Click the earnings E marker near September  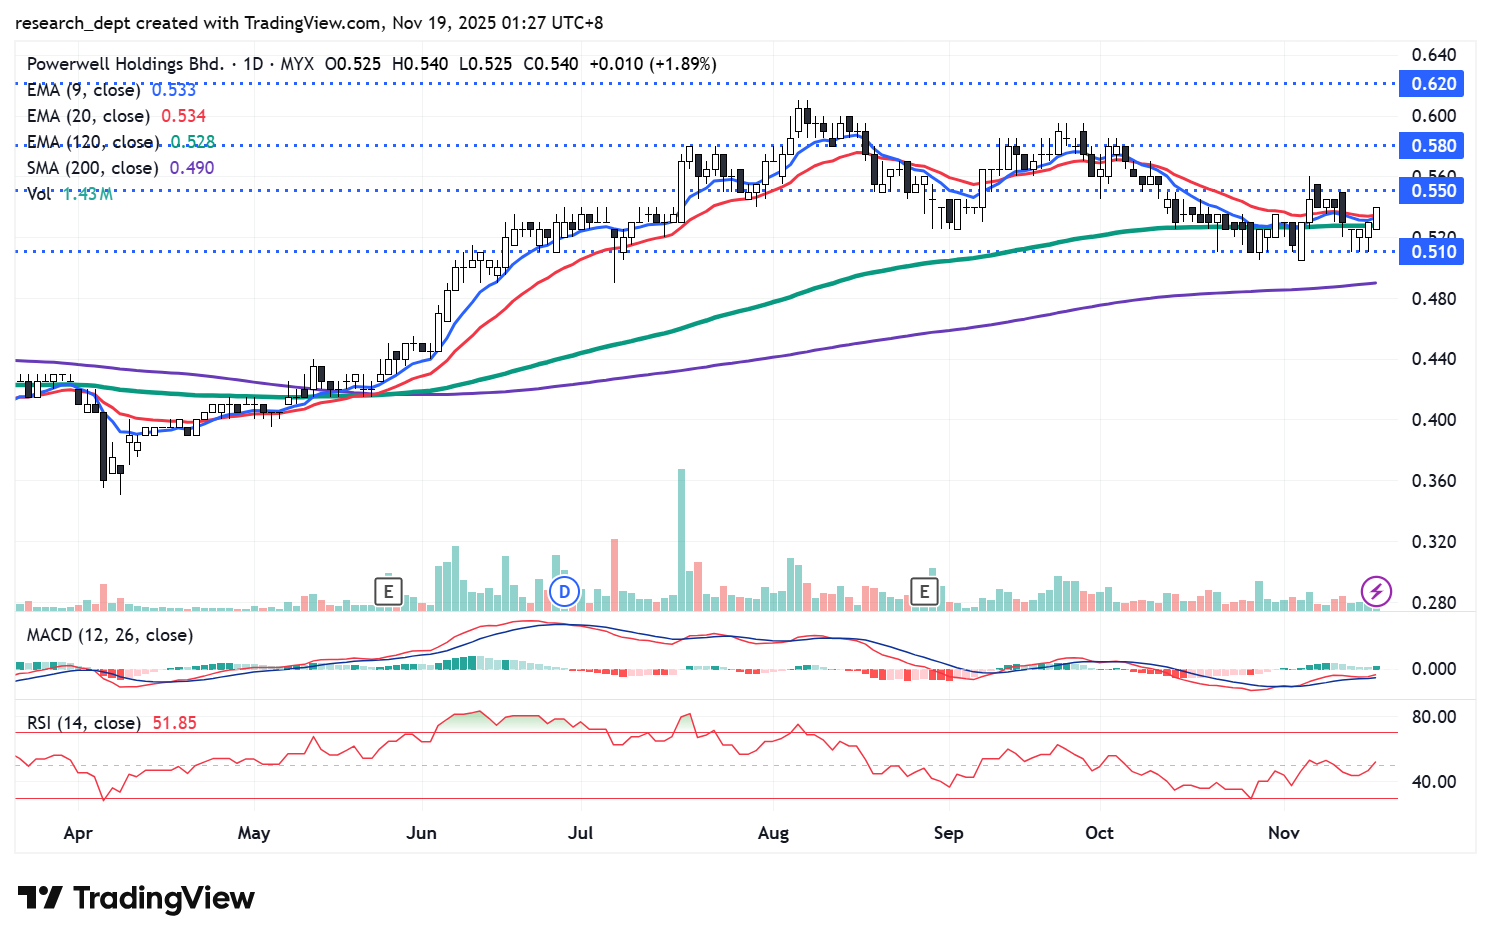[x=924, y=592]
